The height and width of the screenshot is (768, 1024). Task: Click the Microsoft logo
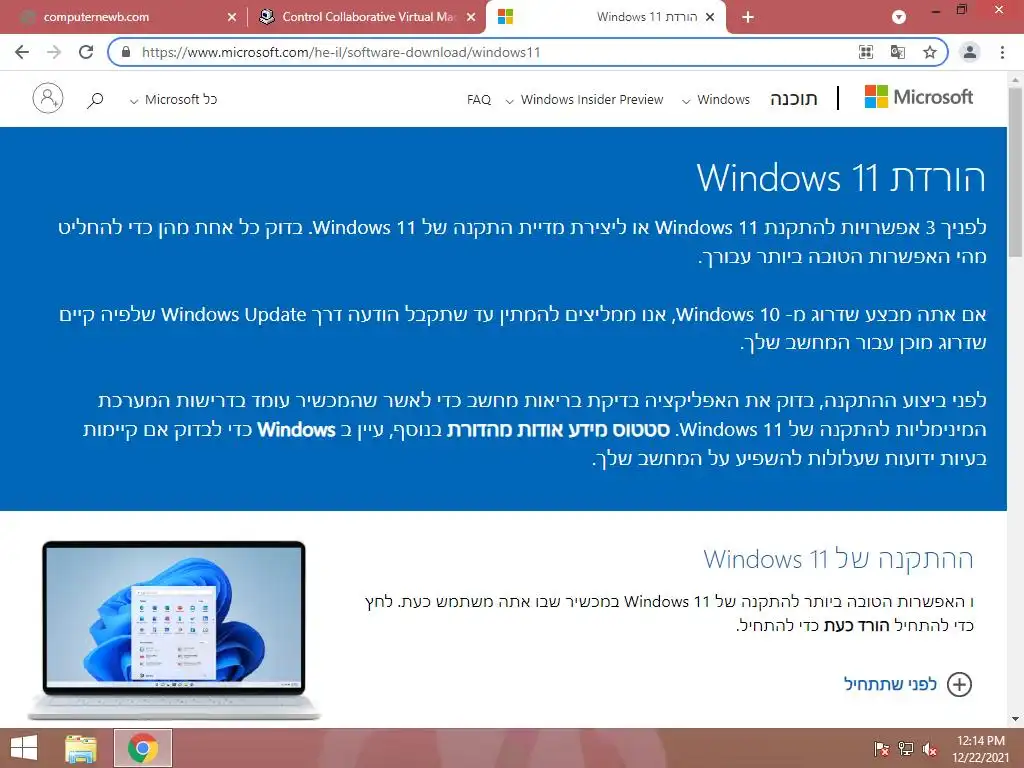click(x=919, y=97)
